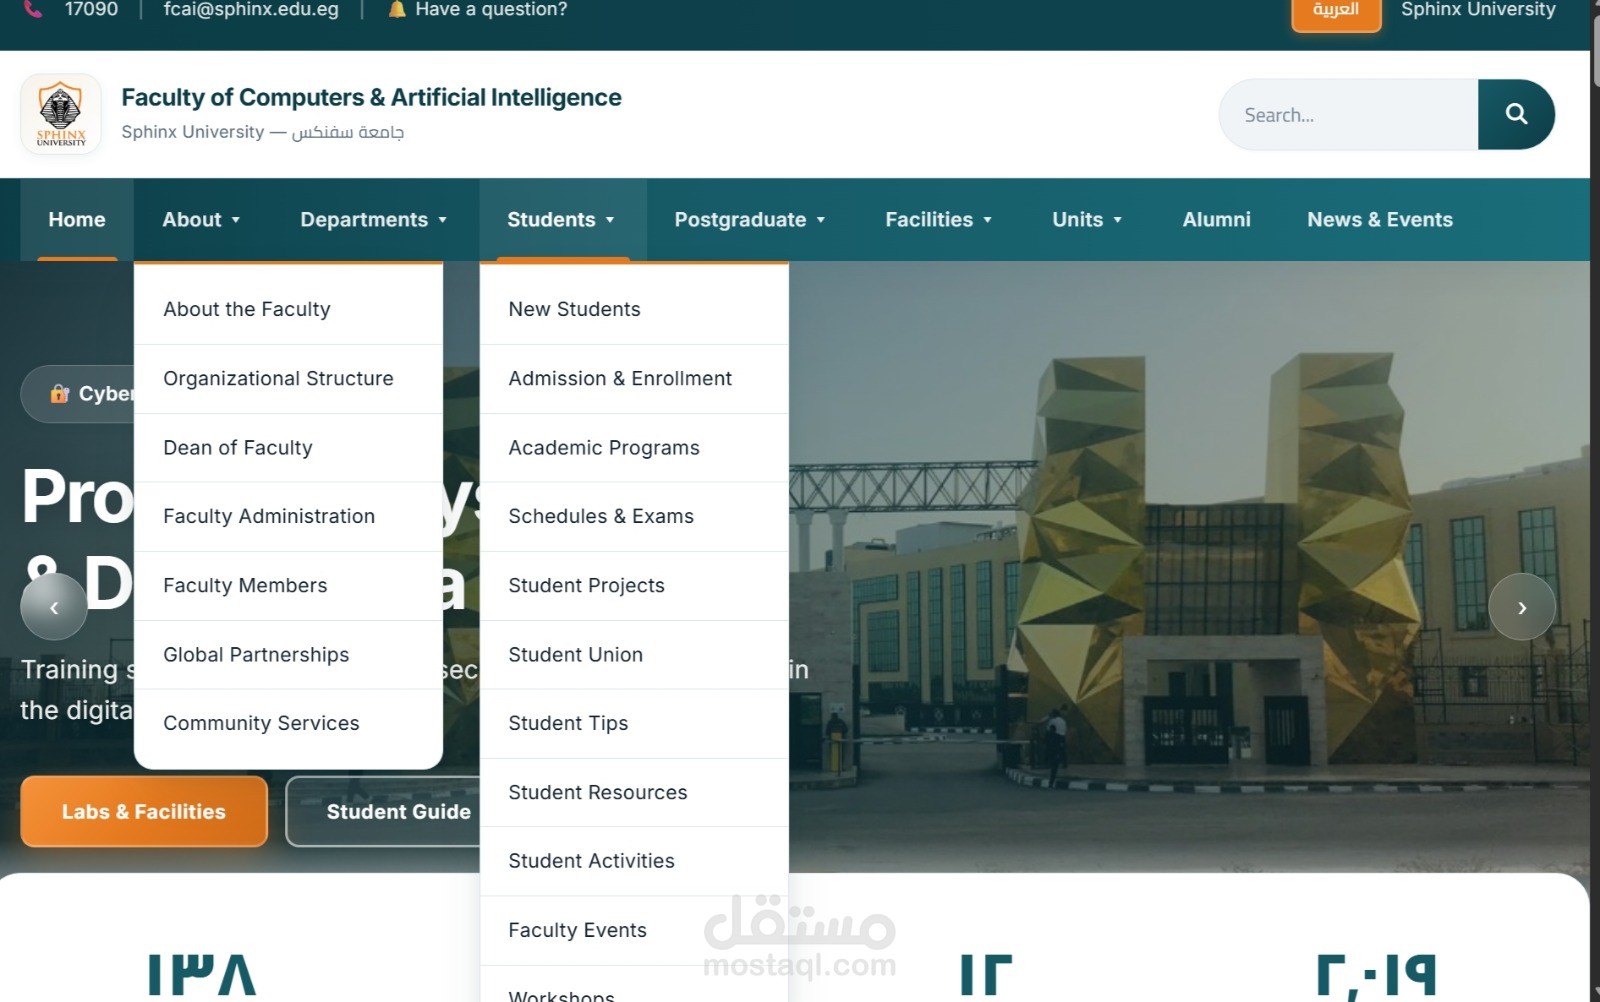Select Student Resources menu entry
Viewport: 1600px width, 1002px height.
click(x=634, y=792)
